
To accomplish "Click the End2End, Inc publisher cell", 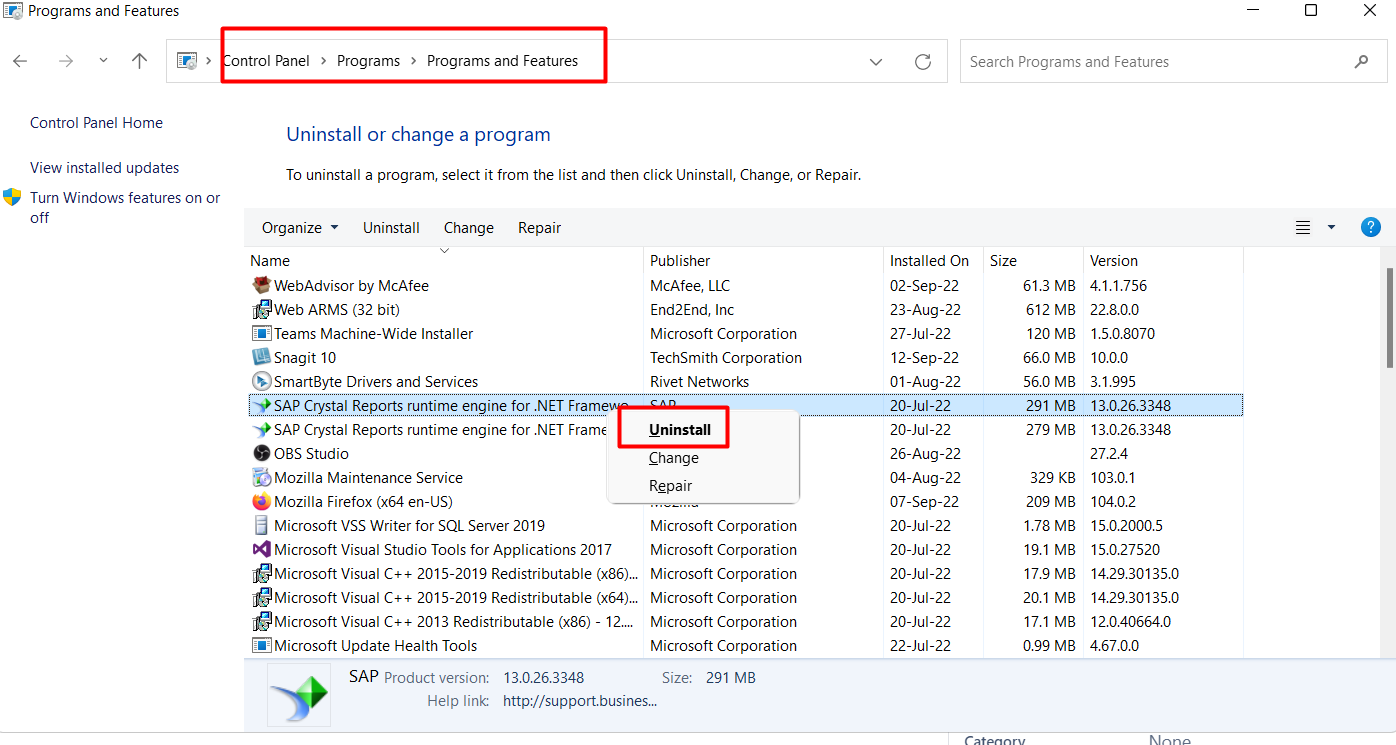I will click(x=692, y=310).
